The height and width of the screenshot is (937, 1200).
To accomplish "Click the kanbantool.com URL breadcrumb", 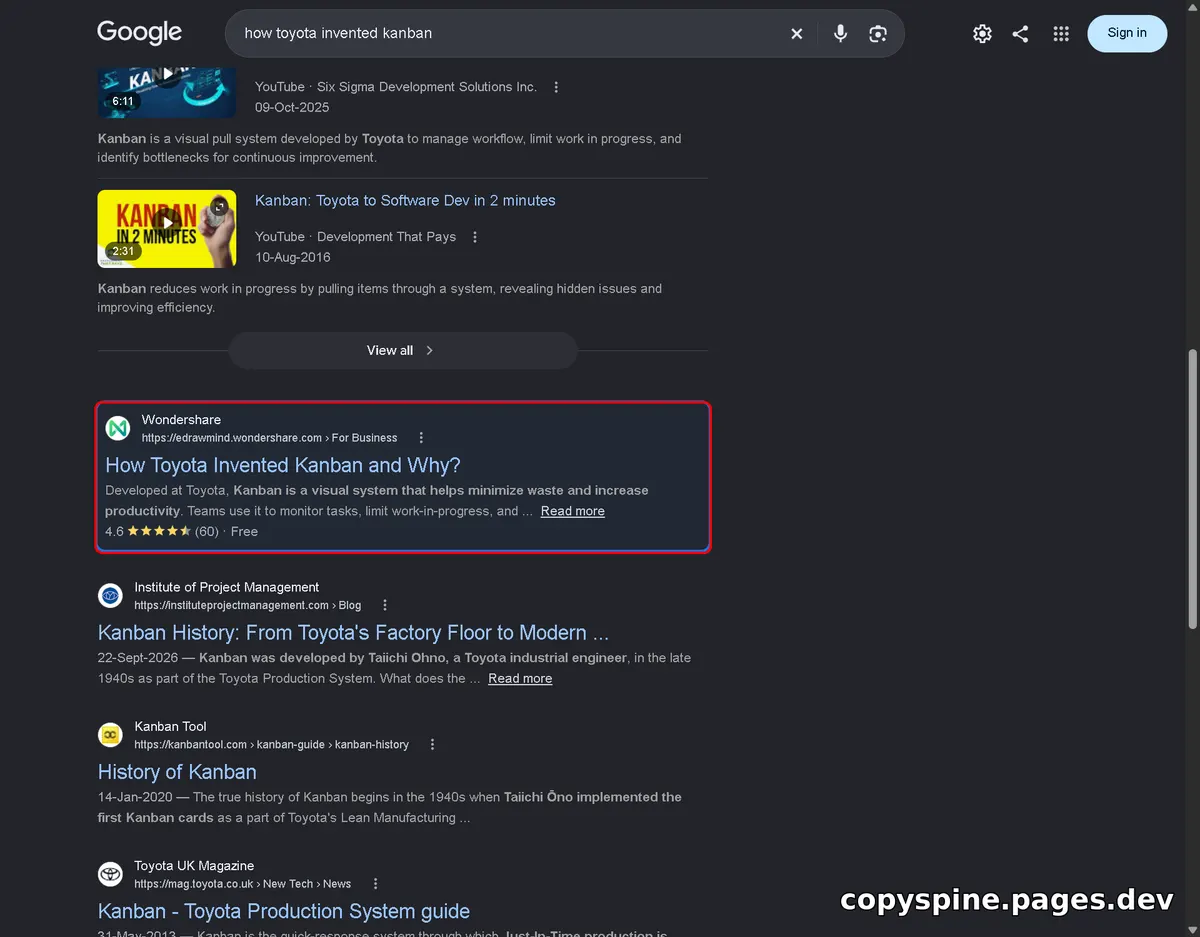I will click(272, 744).
